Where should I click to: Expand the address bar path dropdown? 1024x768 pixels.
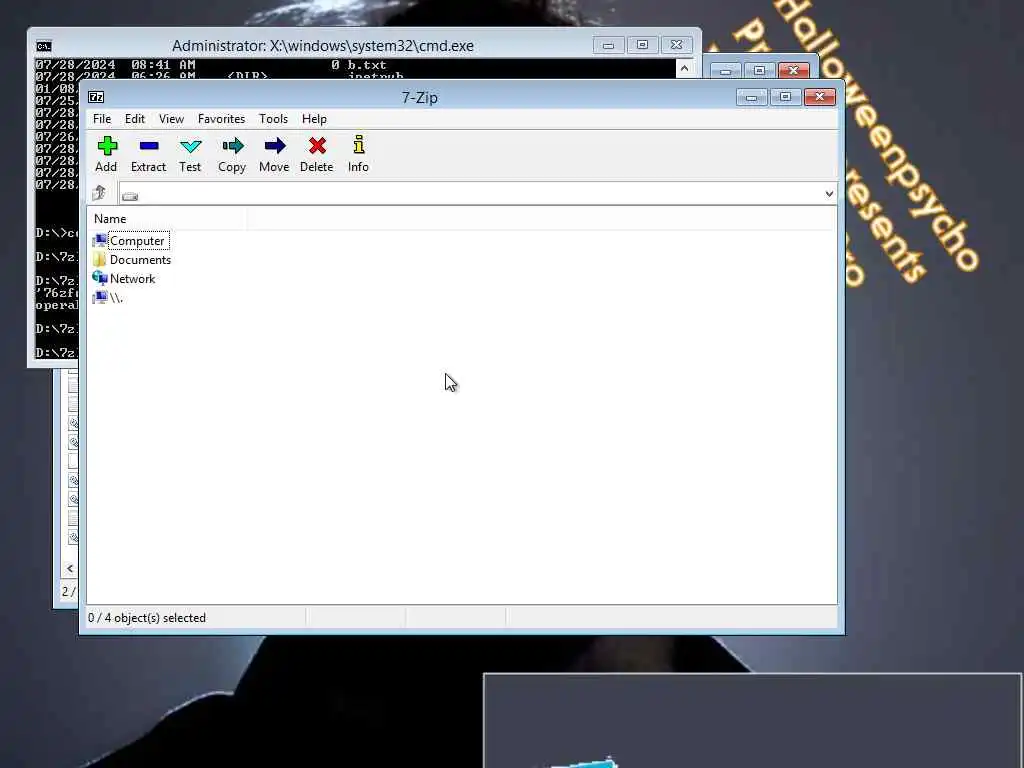click(x=829, y=194)
